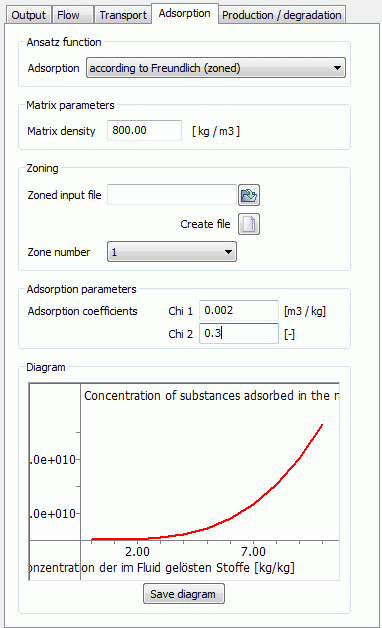
Task: Click the Create file document icon
Action: point(249,224)
